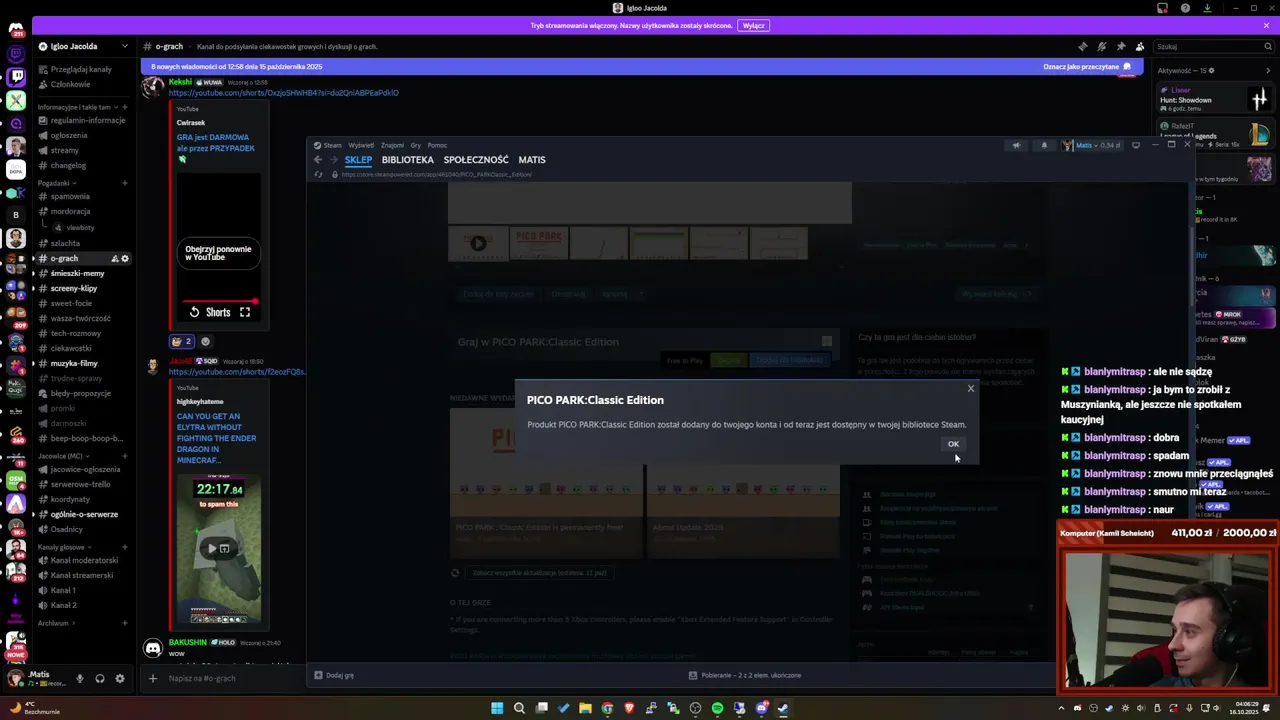
Task: Open notification settings in Discord header
Action: click(x=1102, y=46)
